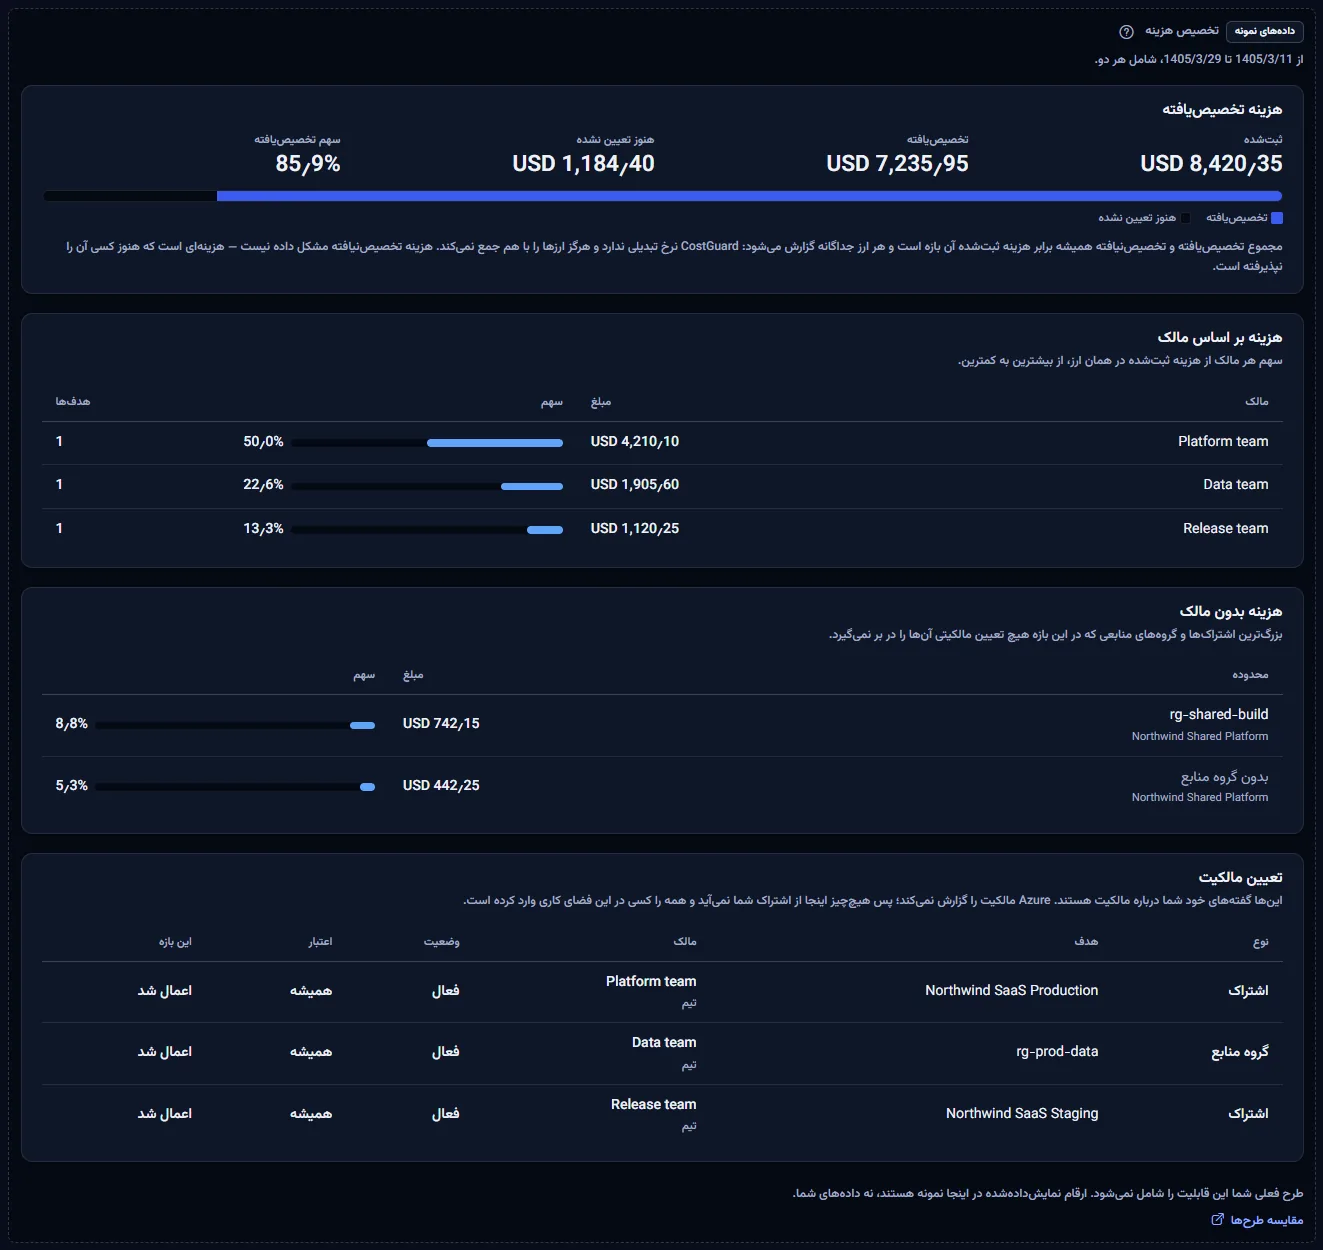Select the amount "USD 442٫25"

(x=441, y=785)
